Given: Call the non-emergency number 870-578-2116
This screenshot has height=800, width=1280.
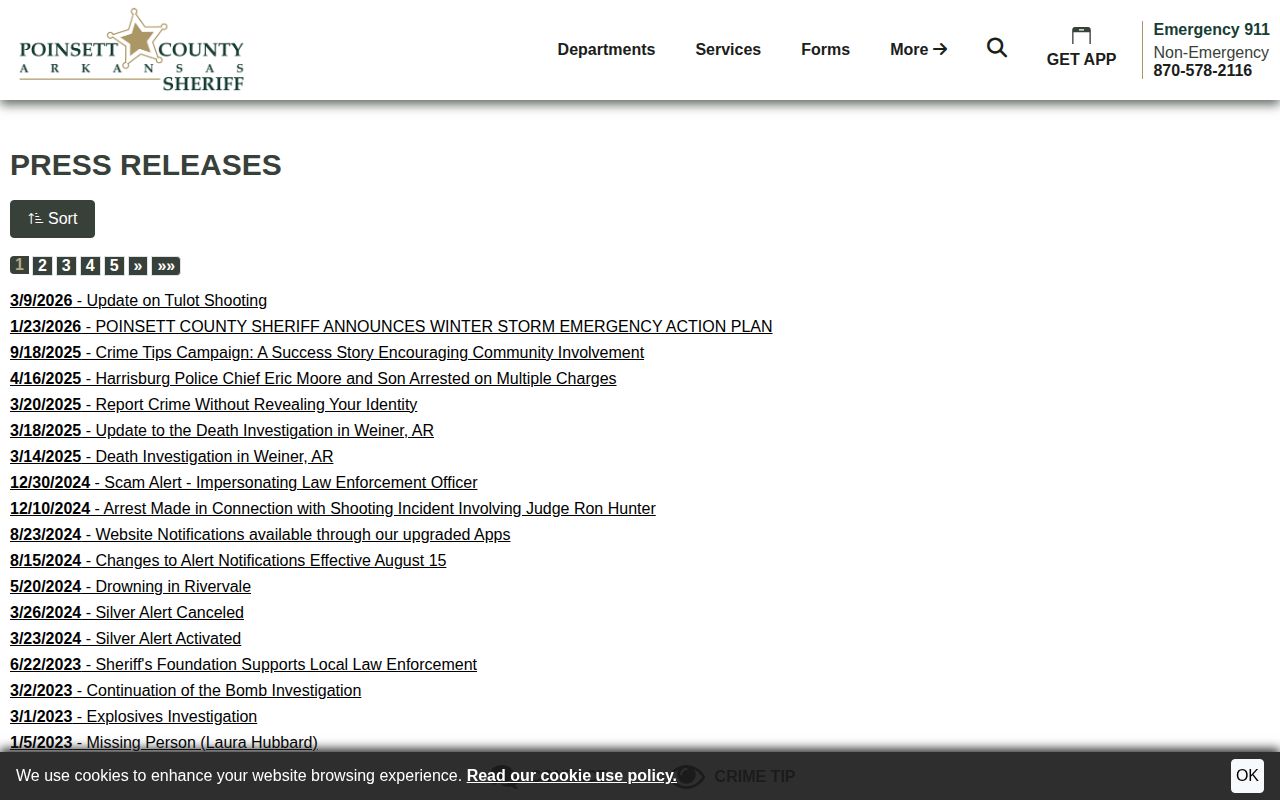Looking at the screenshot, I should click(x=1202, y=70).
